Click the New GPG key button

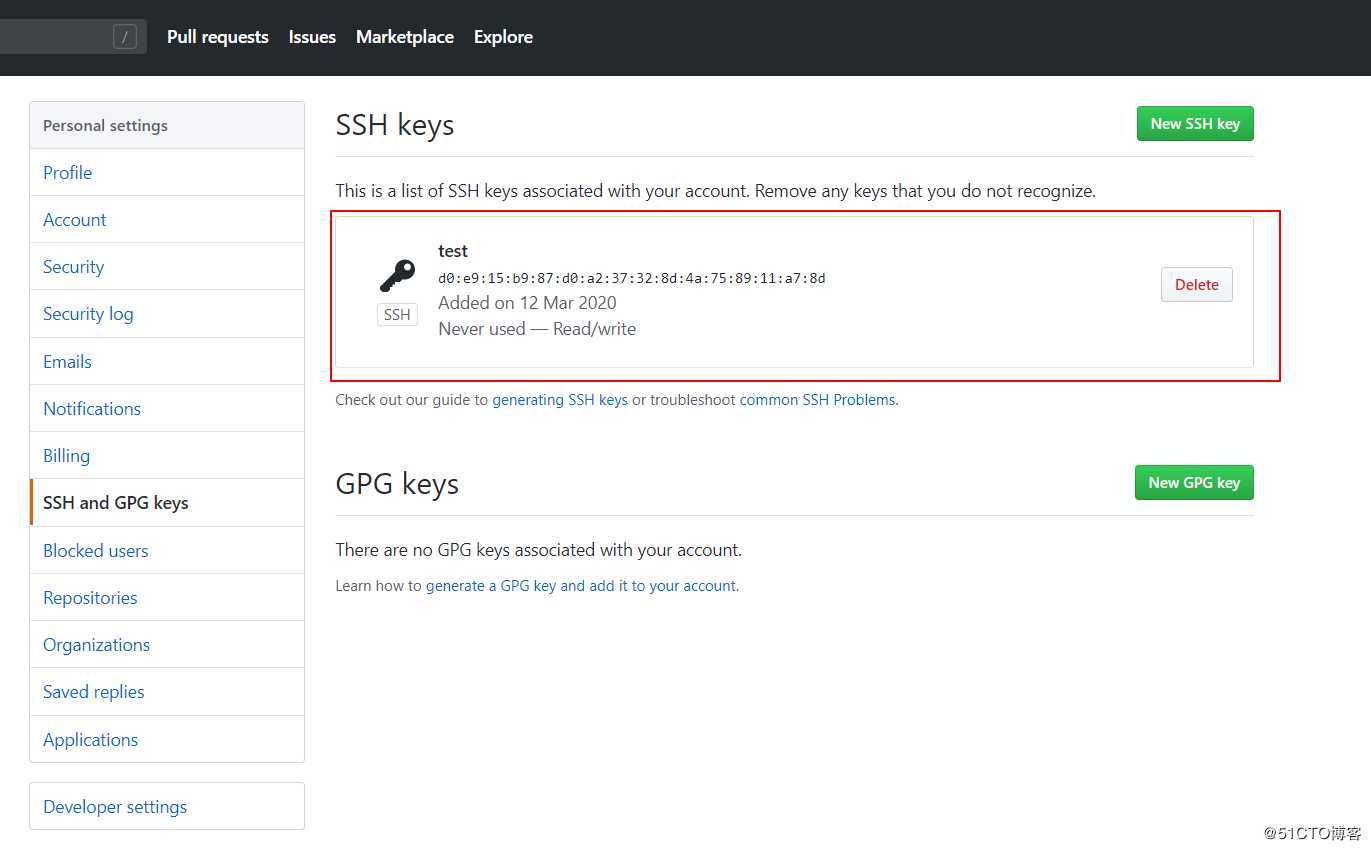click(1194, 482)
